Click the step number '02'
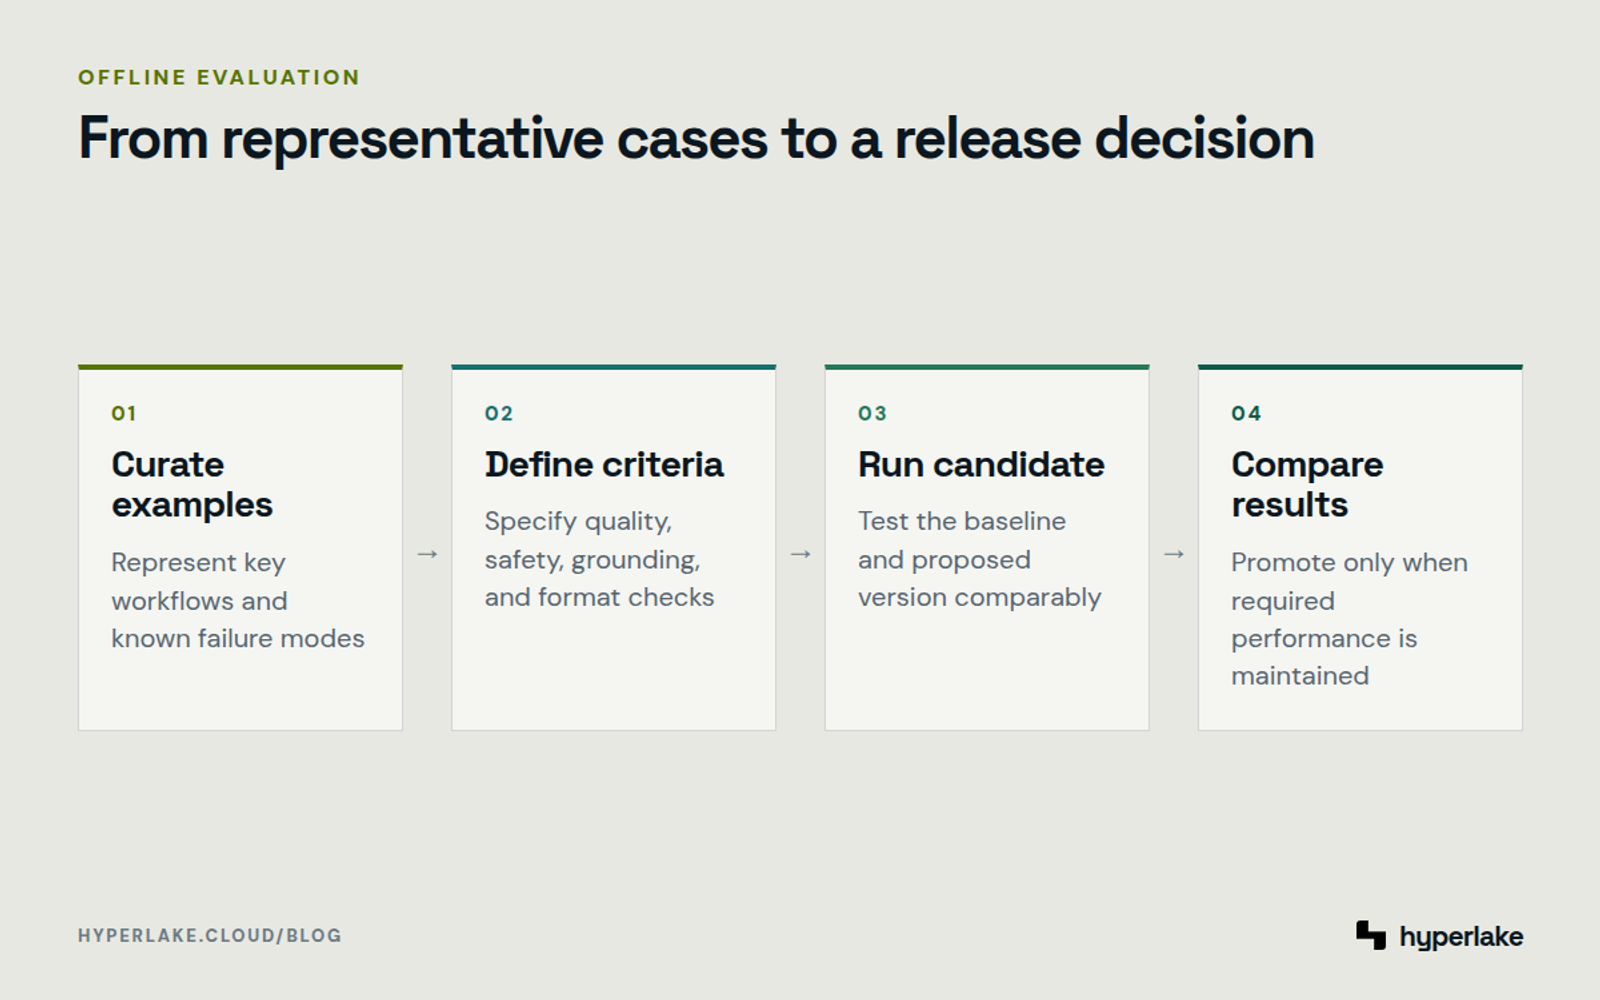1600x1000 pixels. (x=499, y=414)
